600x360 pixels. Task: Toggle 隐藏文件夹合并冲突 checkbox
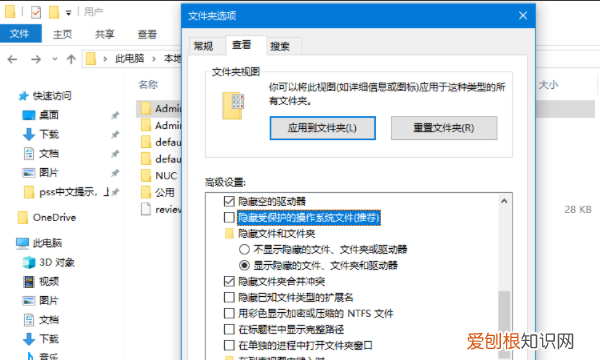click(229, 281)
